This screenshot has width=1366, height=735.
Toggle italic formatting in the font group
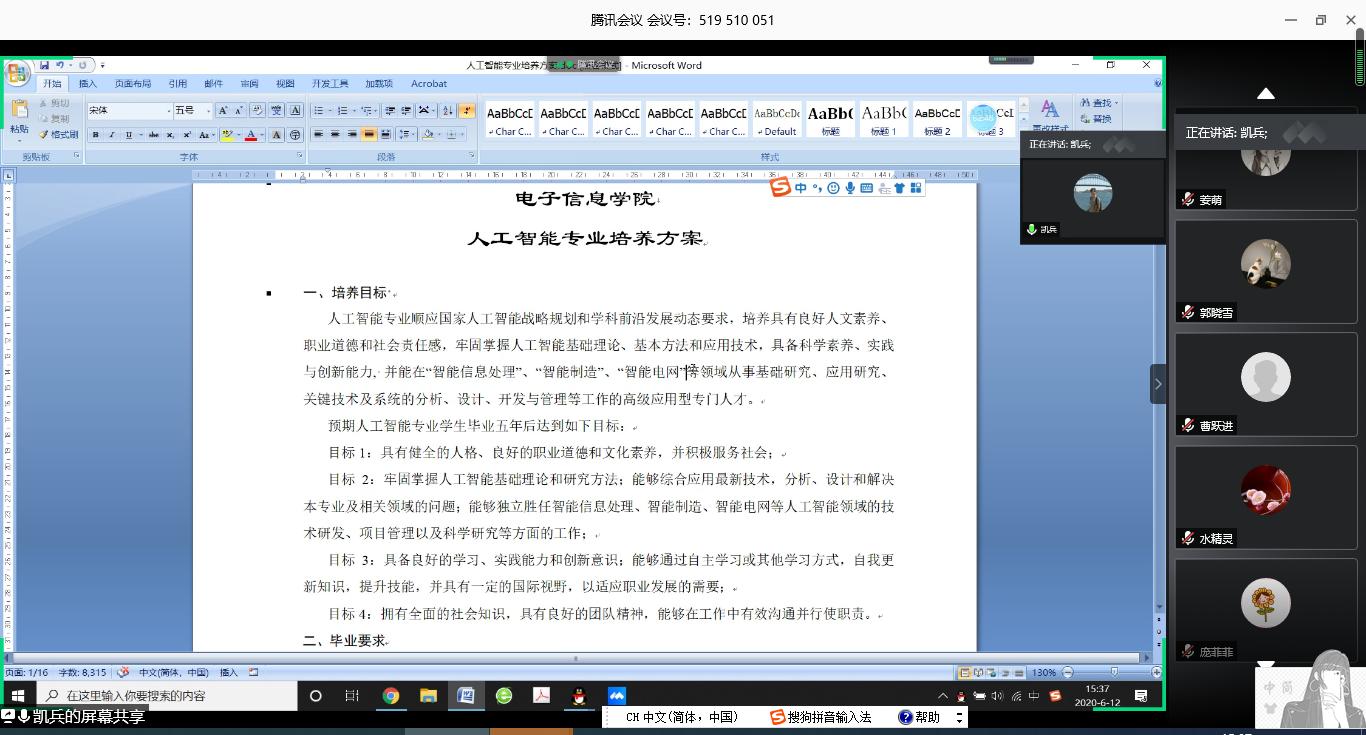tap(112, 135)
